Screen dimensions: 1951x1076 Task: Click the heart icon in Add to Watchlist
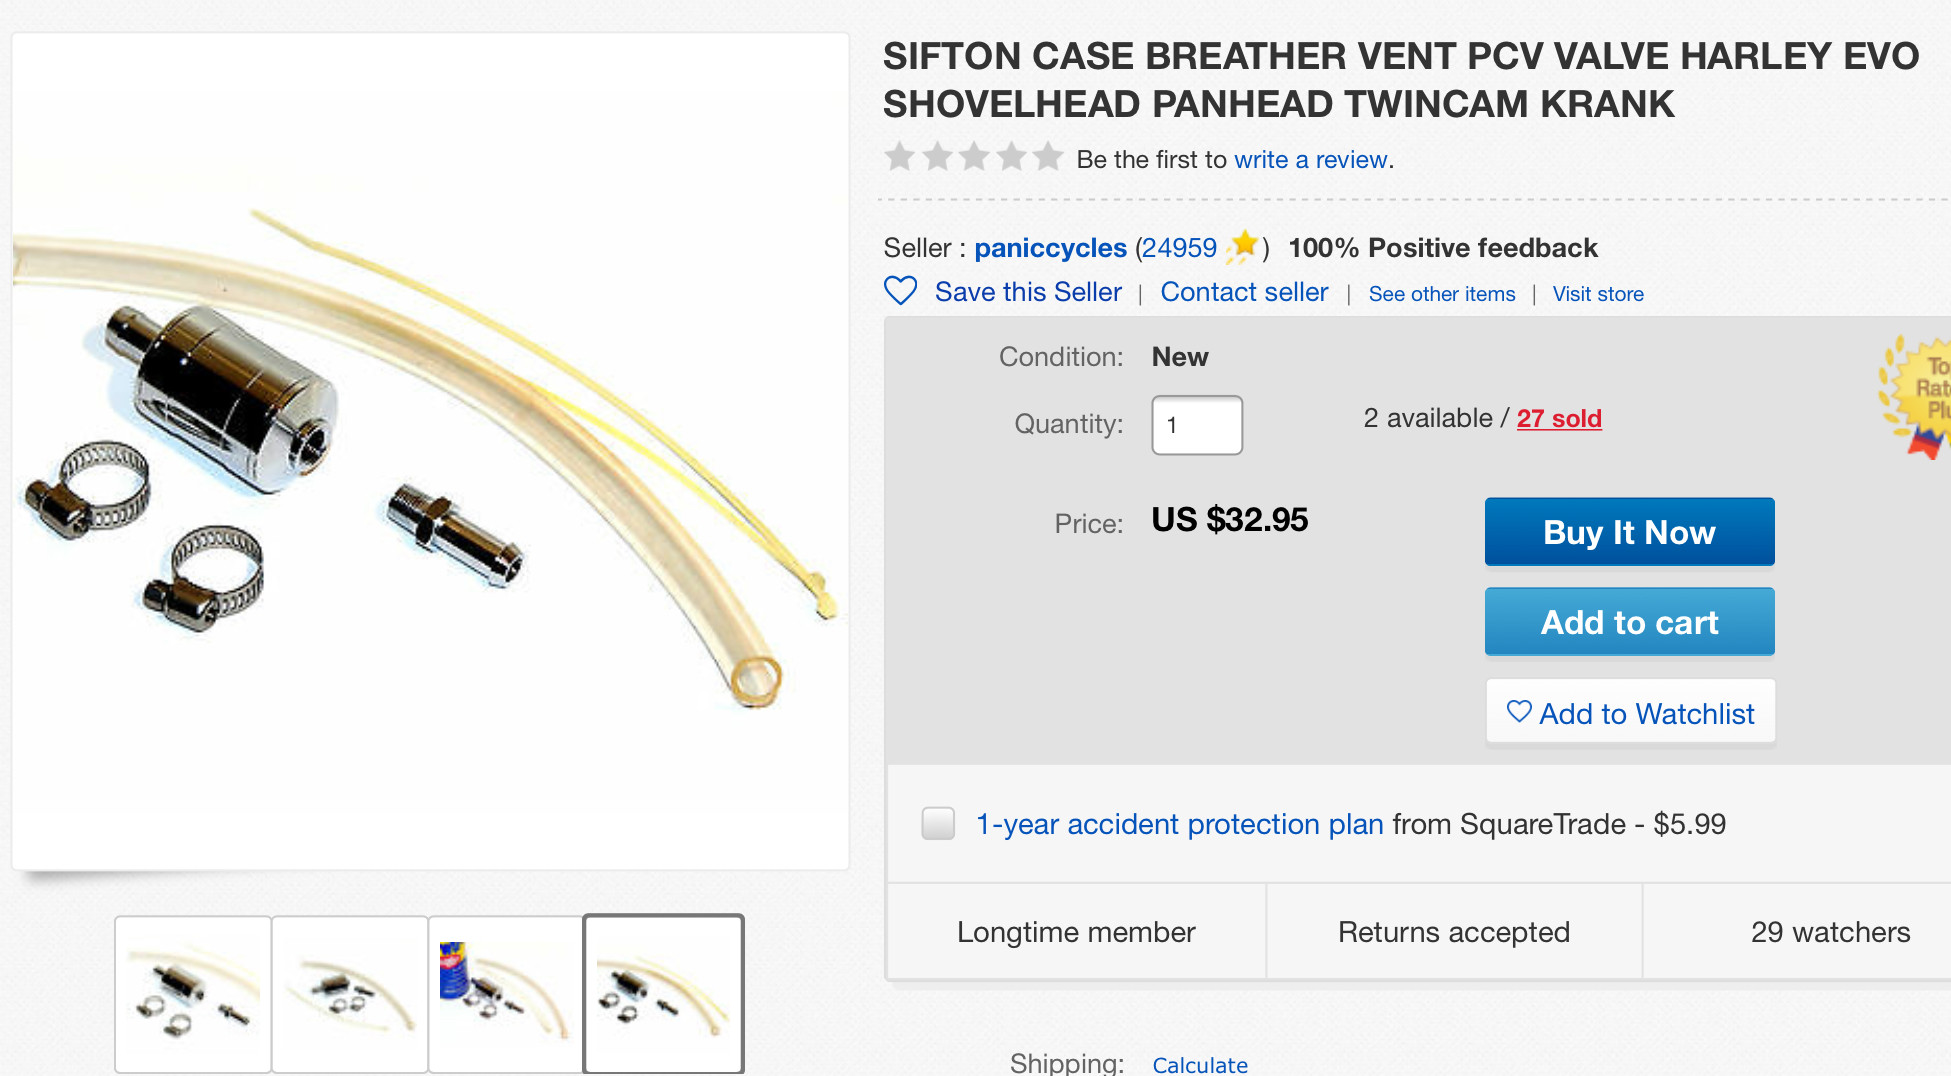(1519, 712)
